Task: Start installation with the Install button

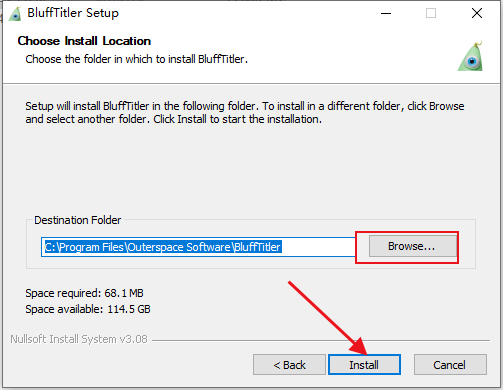Action: coord(364,365)
